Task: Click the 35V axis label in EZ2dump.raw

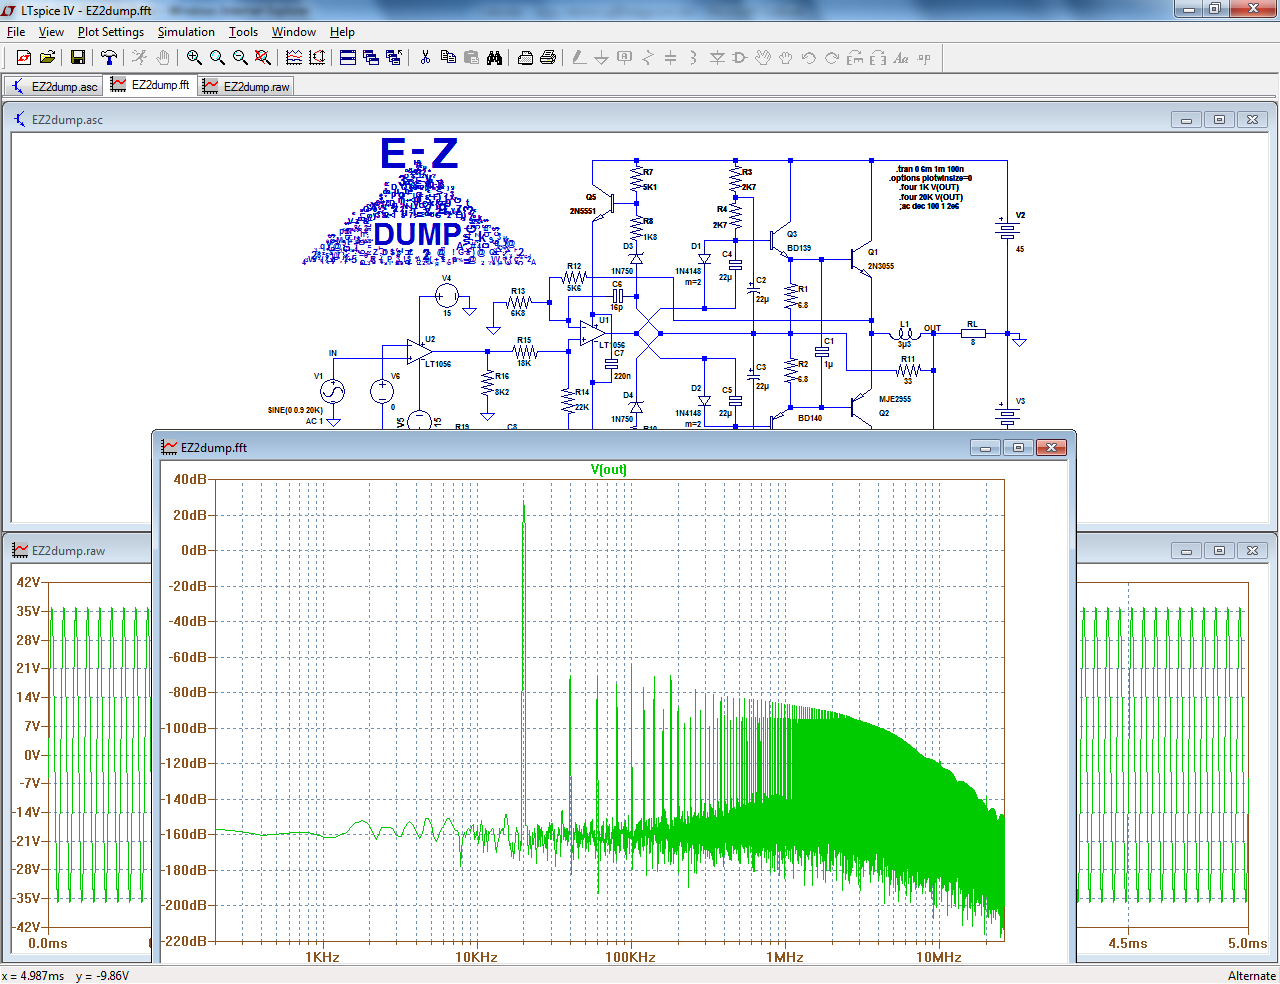Action: pos(28,611)
